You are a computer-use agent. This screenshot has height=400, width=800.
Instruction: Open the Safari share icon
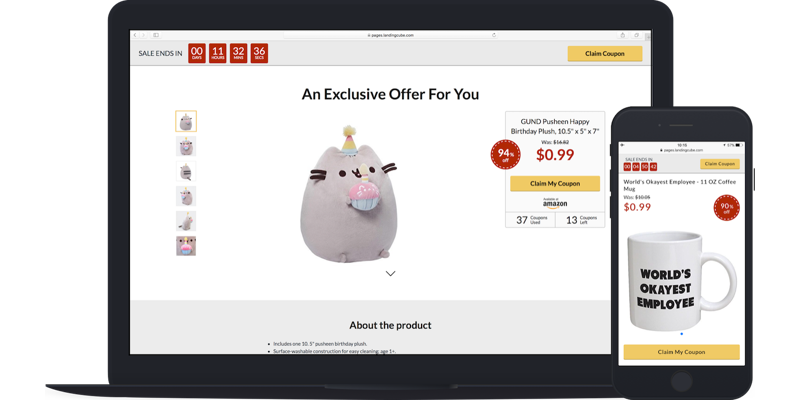[622, 35]
